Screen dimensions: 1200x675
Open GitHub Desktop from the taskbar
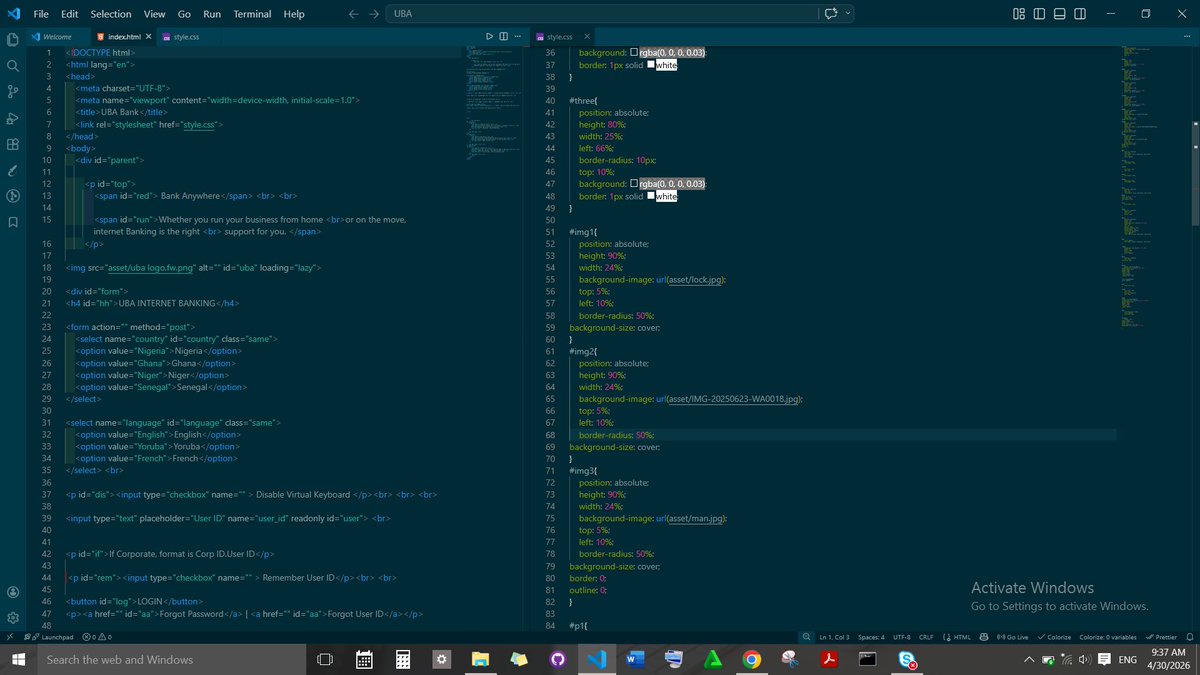pos(557,660)
